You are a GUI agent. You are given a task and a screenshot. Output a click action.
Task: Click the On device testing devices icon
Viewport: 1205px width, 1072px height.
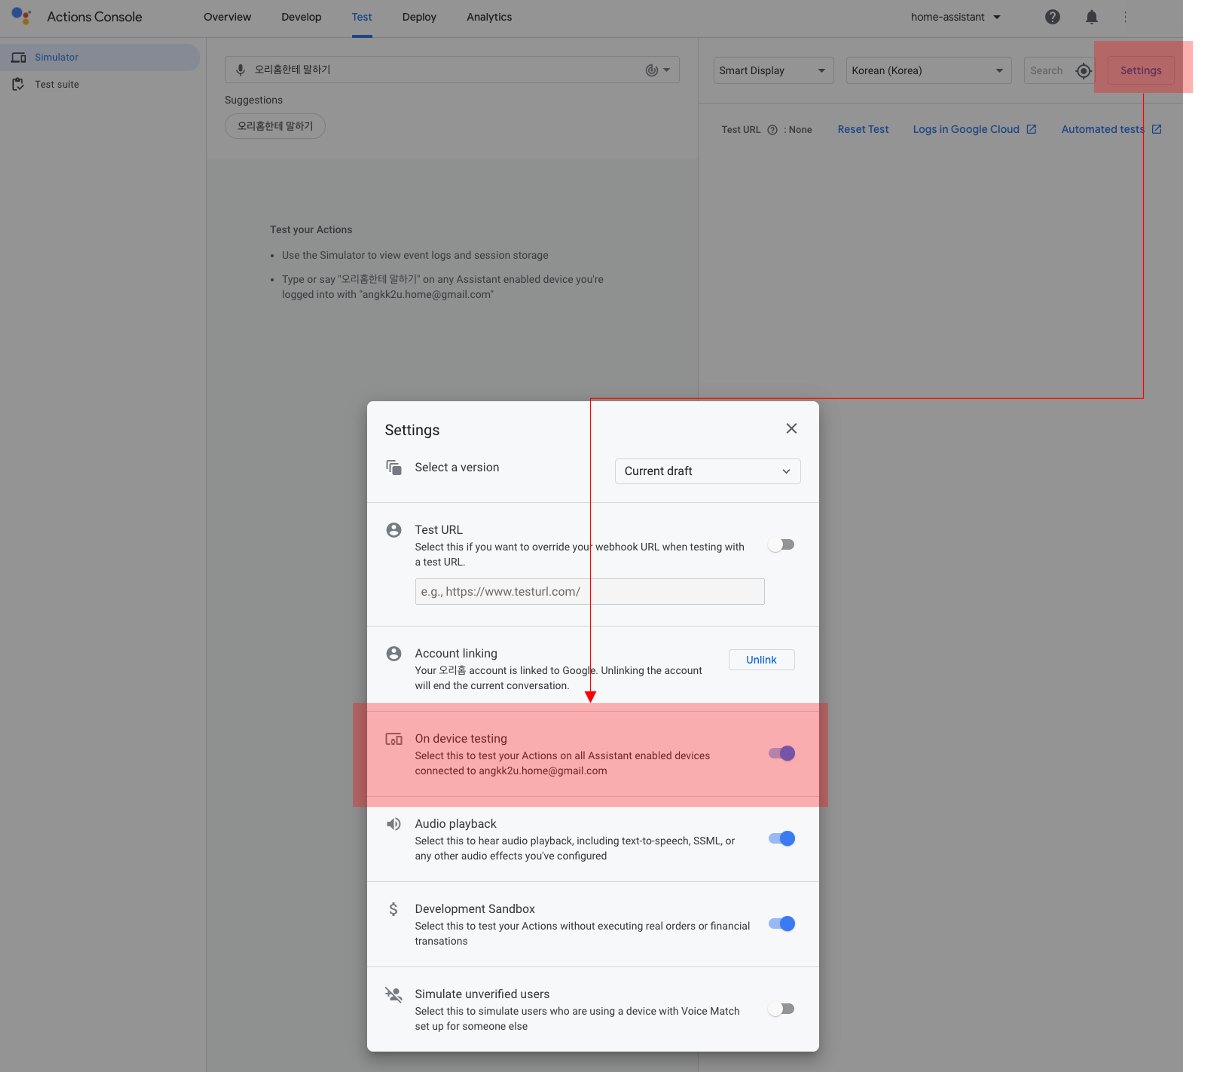click(394, 739)
